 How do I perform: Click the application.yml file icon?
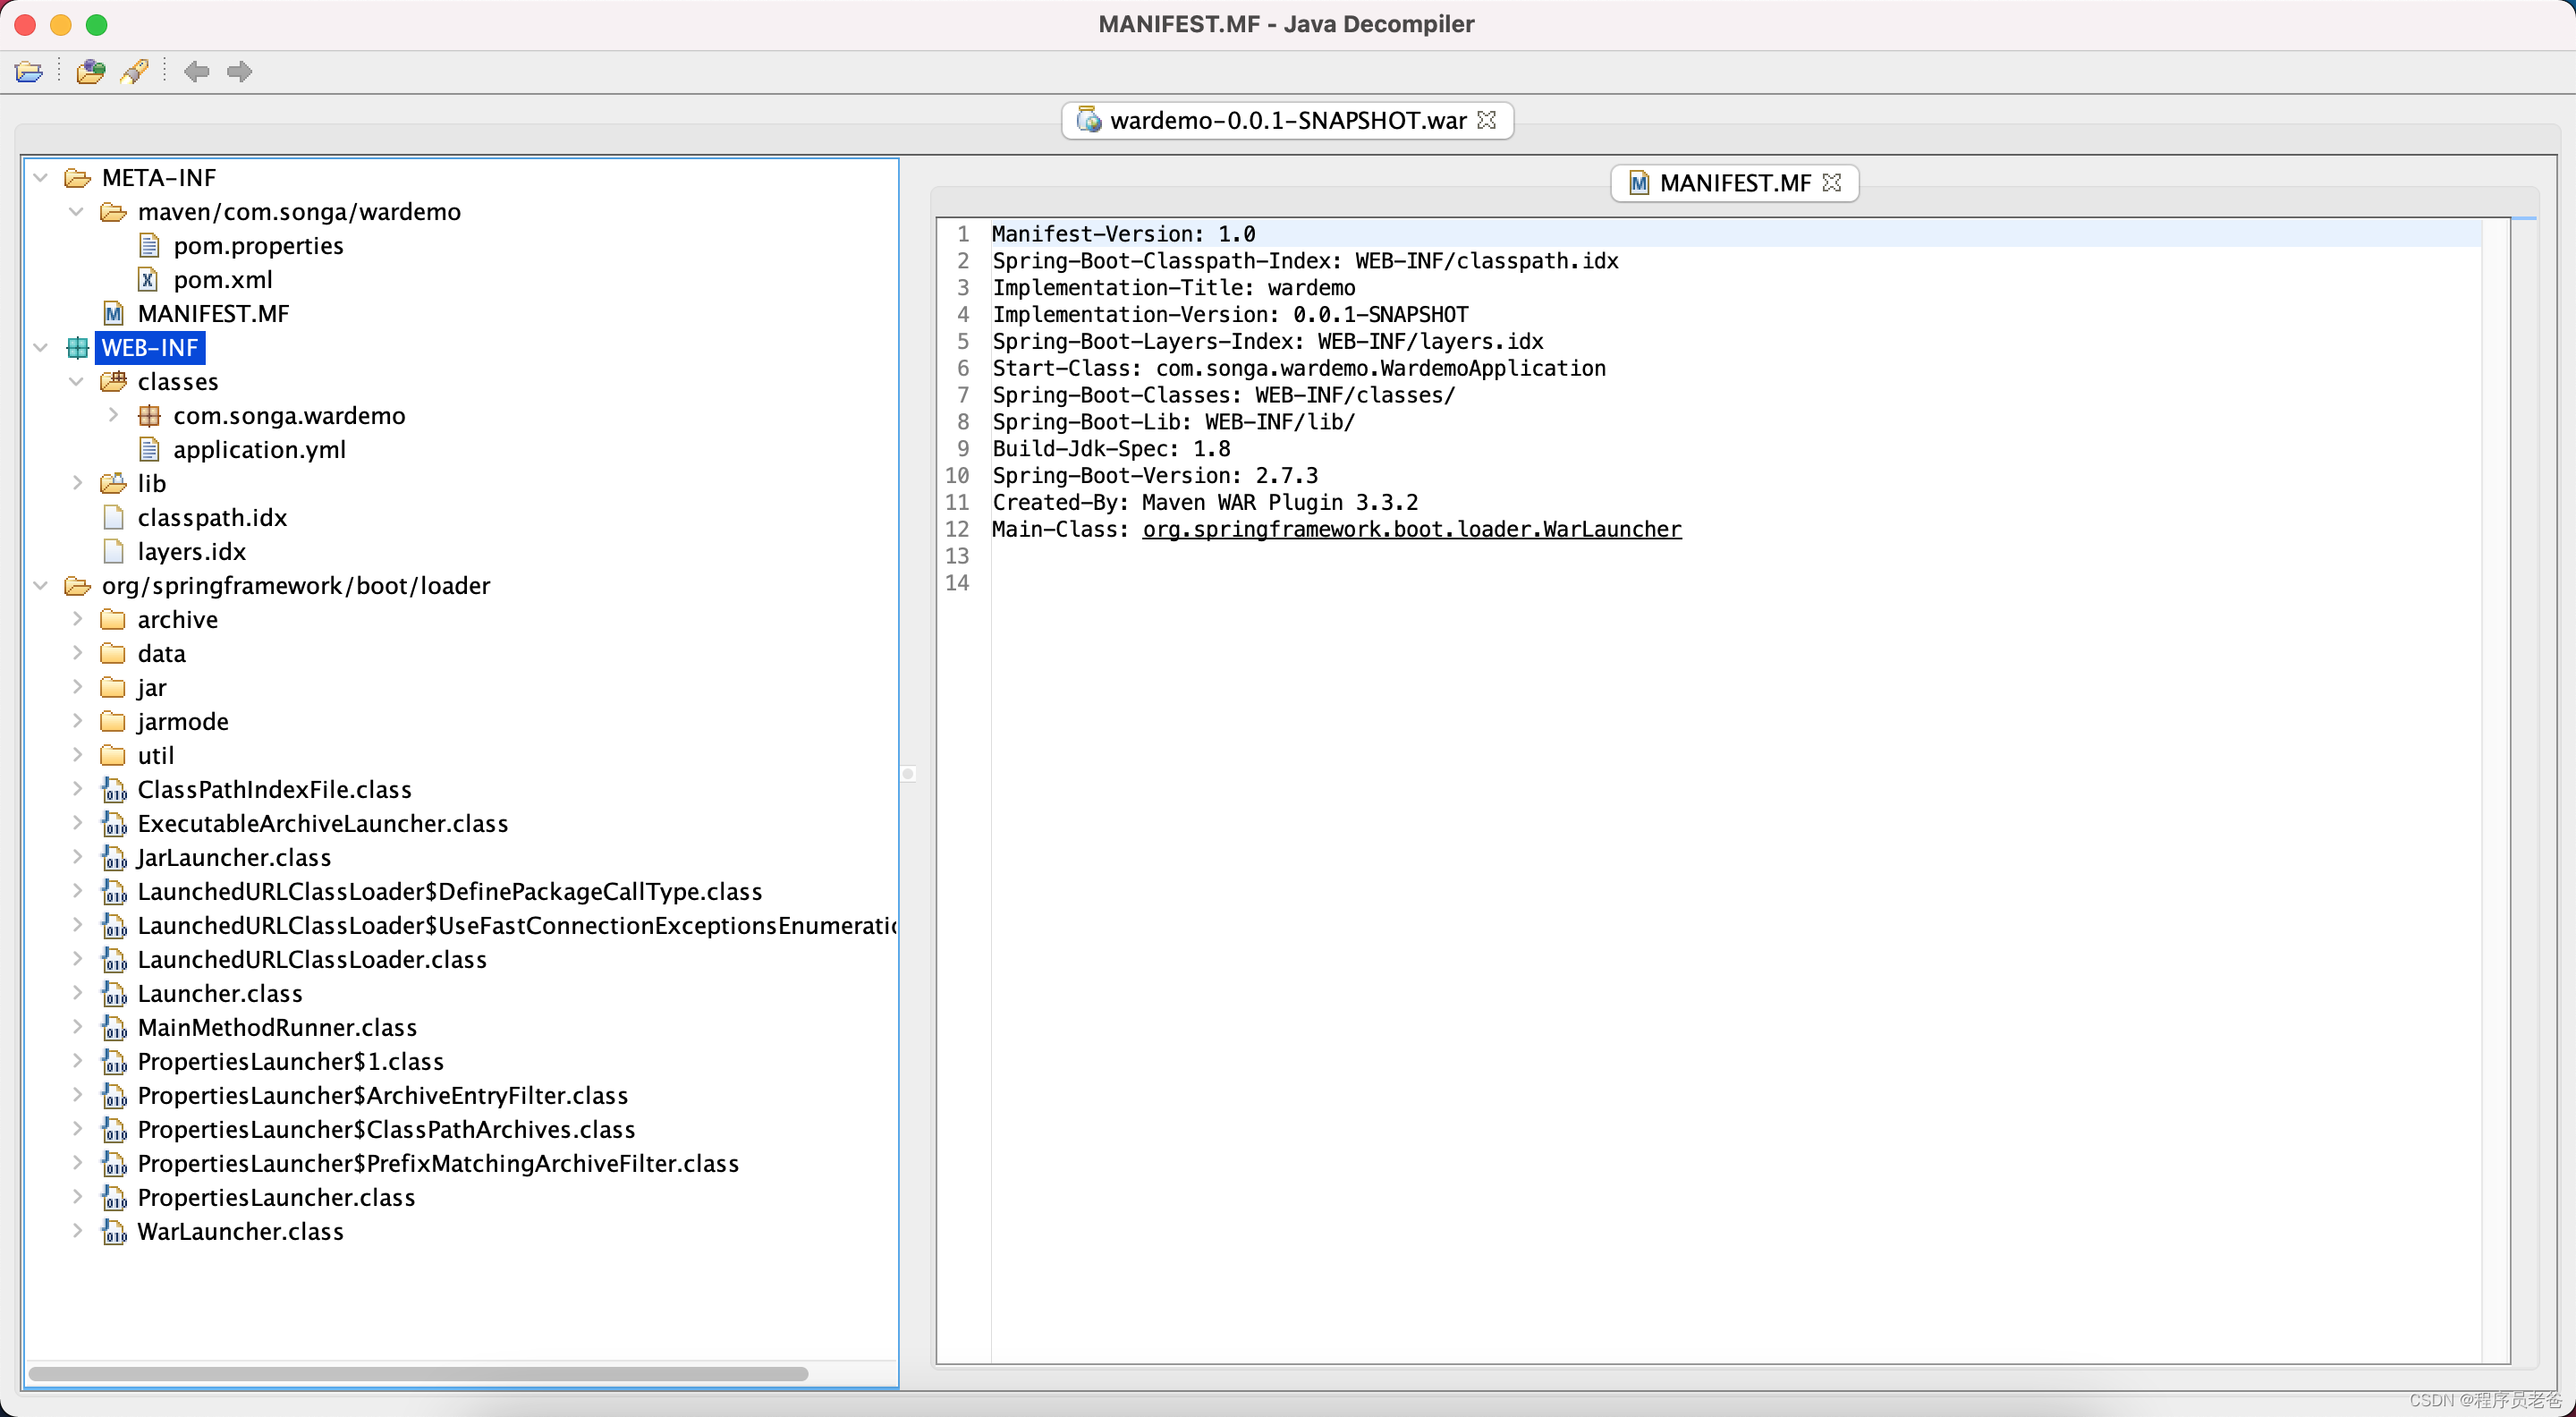[148, 450]
